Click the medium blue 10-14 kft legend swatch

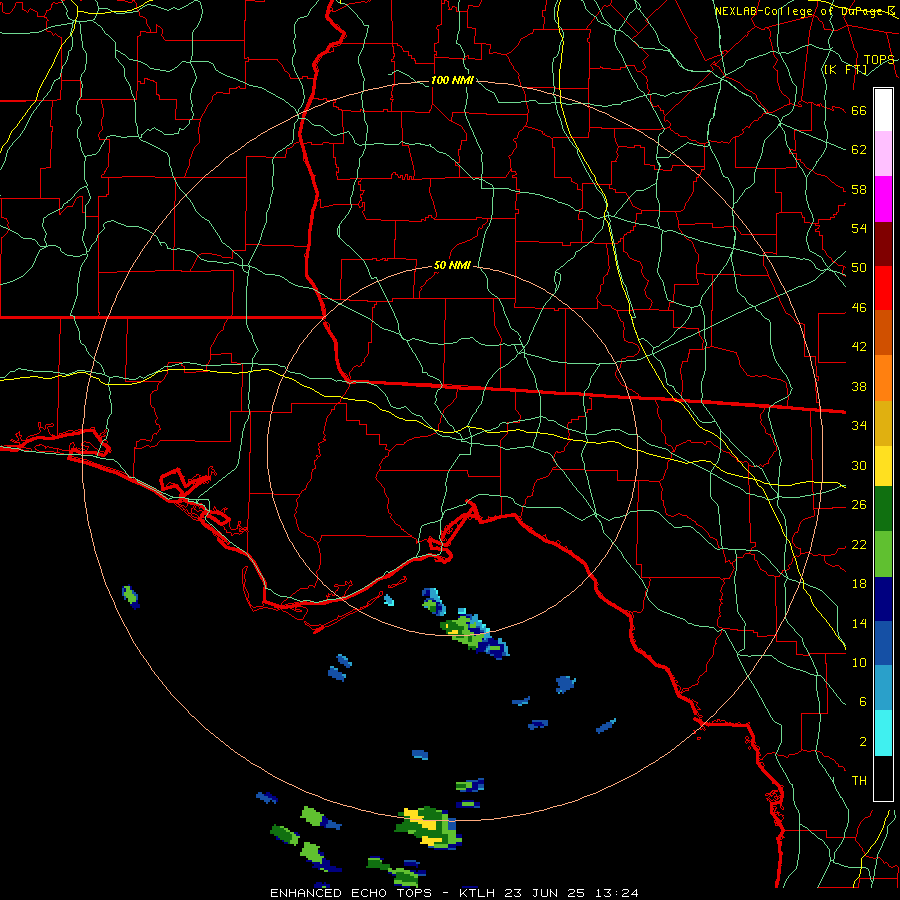pyautogui.click(x=883, y=643)
